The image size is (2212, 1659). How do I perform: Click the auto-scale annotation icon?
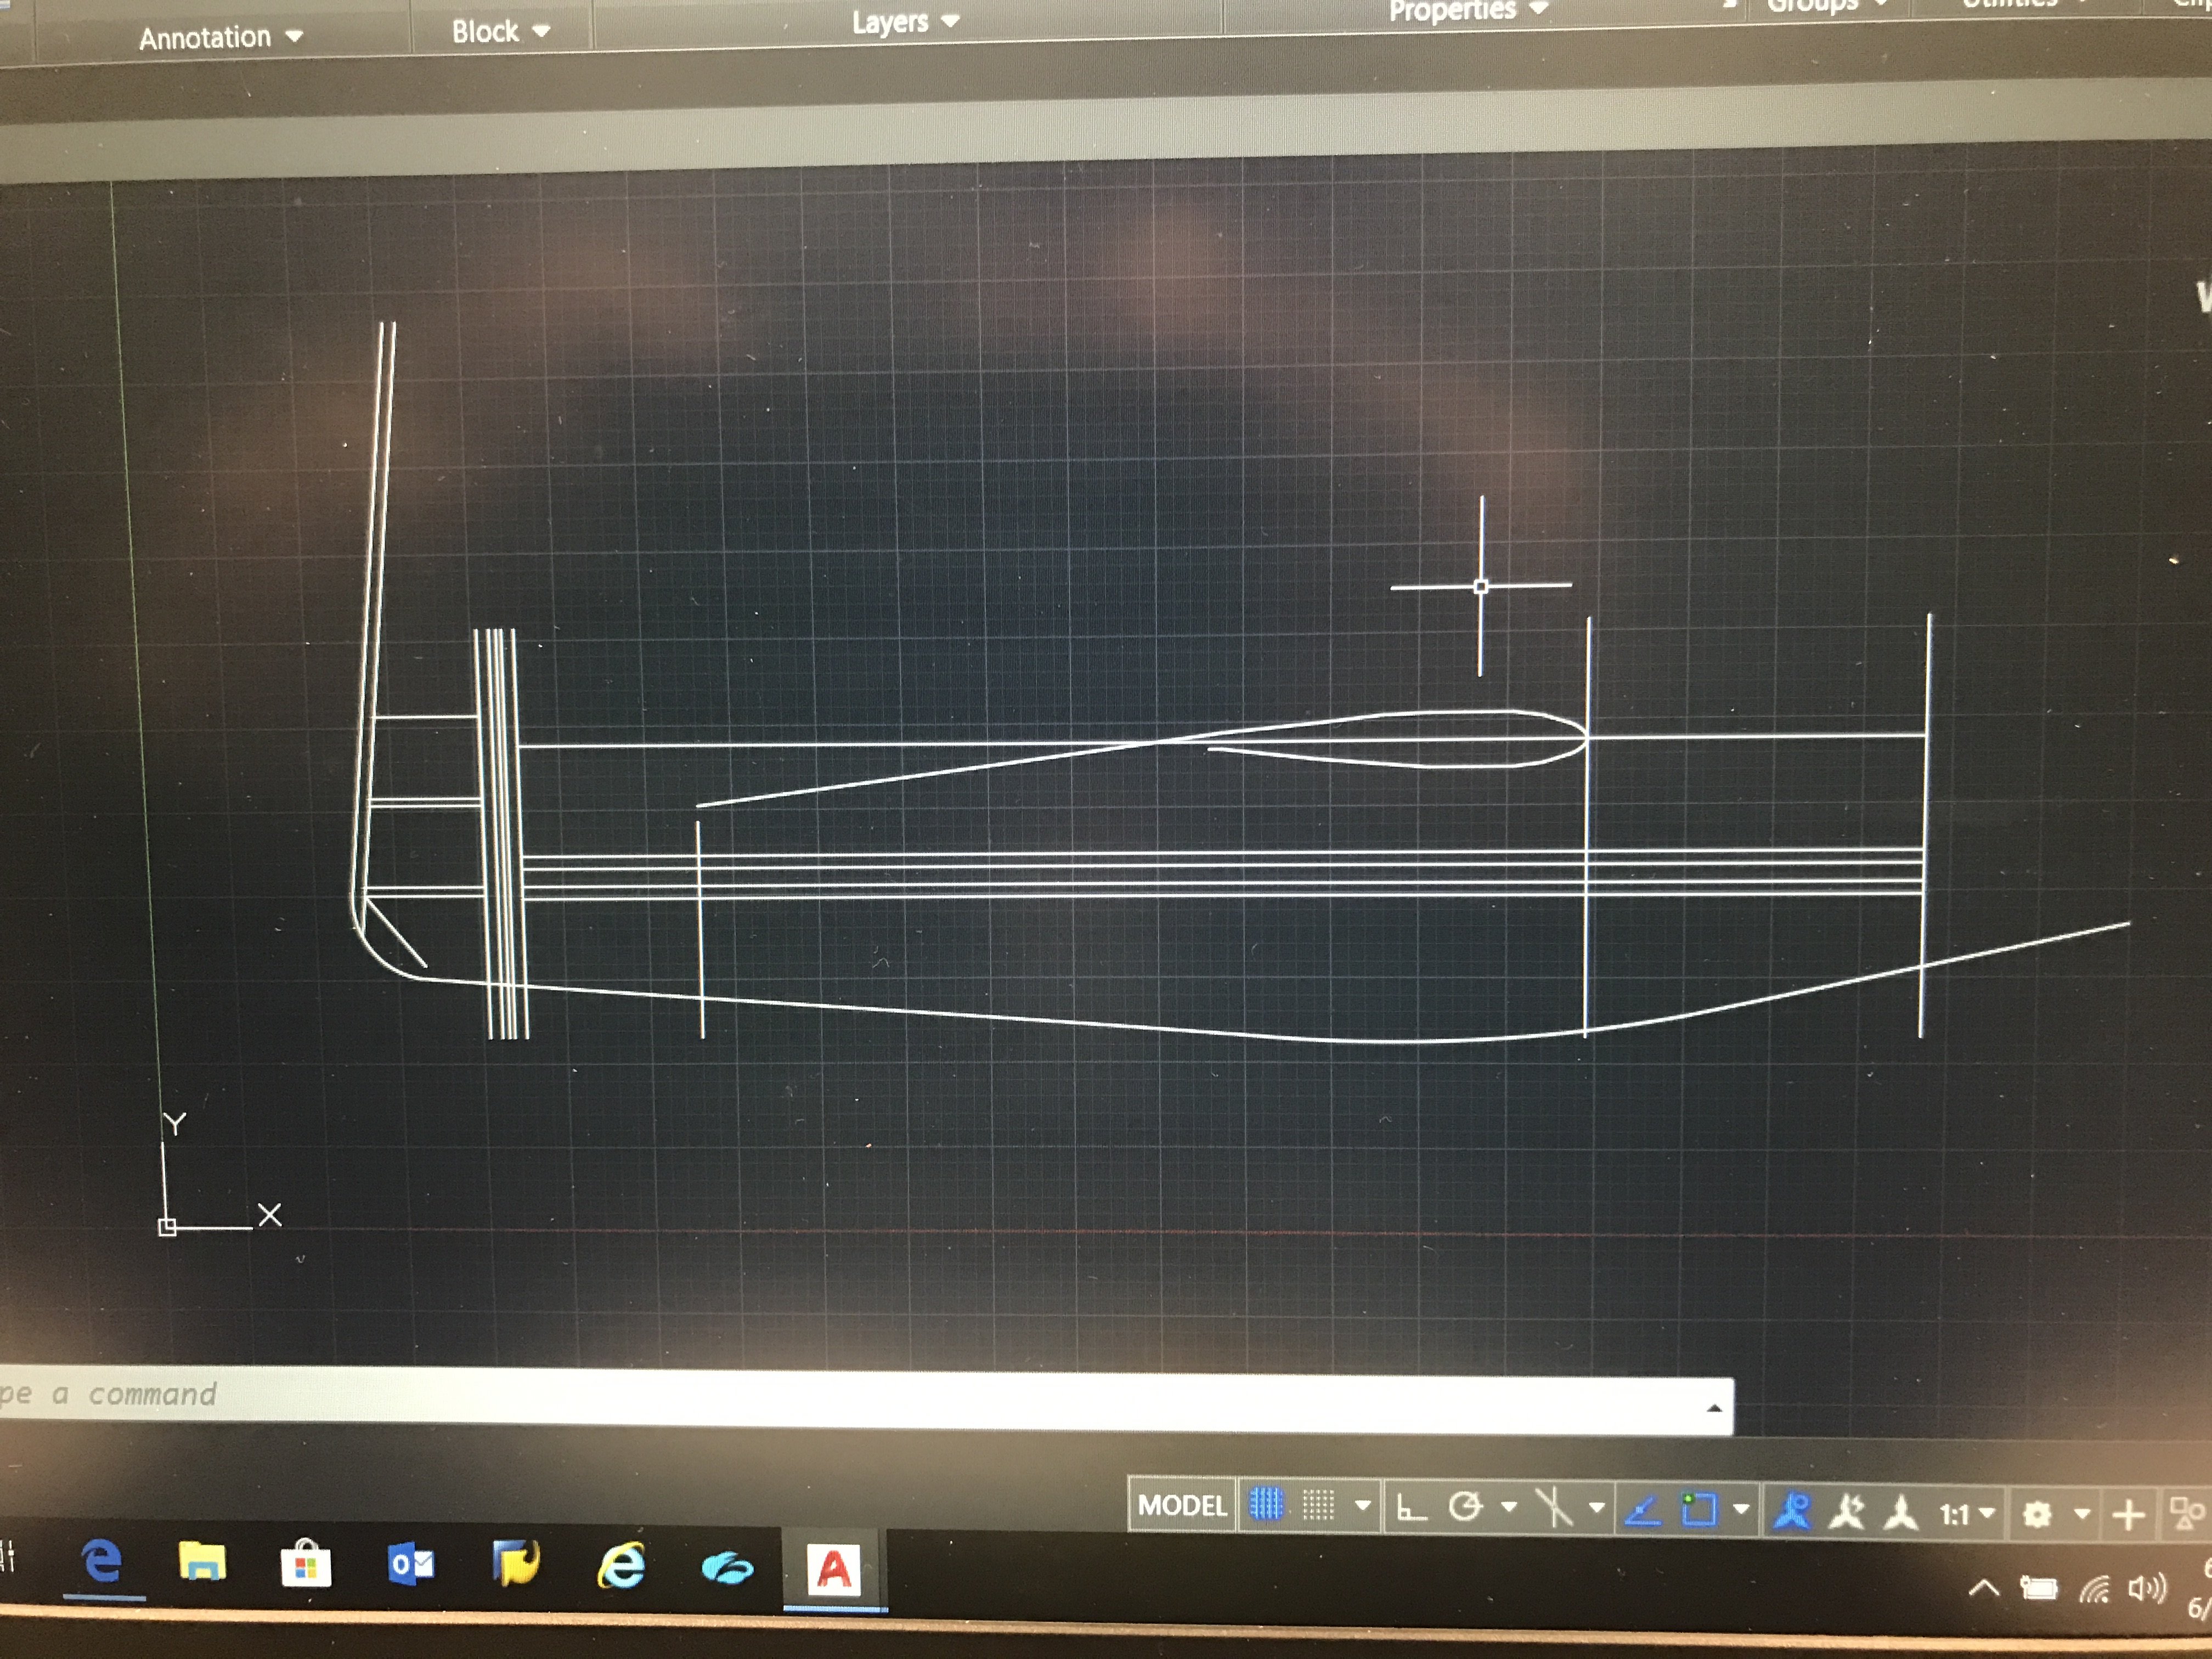pyautogui.click(x=1847, y=1512)
